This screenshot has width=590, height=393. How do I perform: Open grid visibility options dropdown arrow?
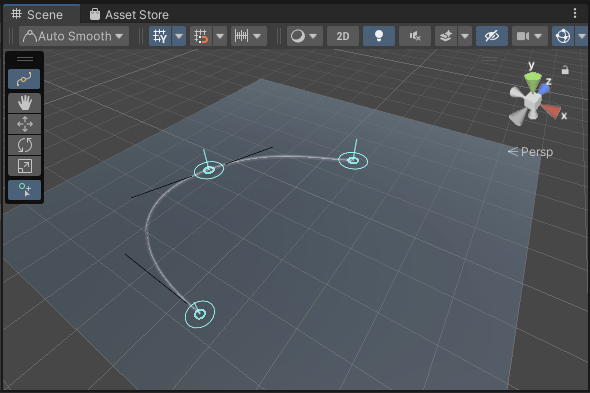tap(179, 36)
